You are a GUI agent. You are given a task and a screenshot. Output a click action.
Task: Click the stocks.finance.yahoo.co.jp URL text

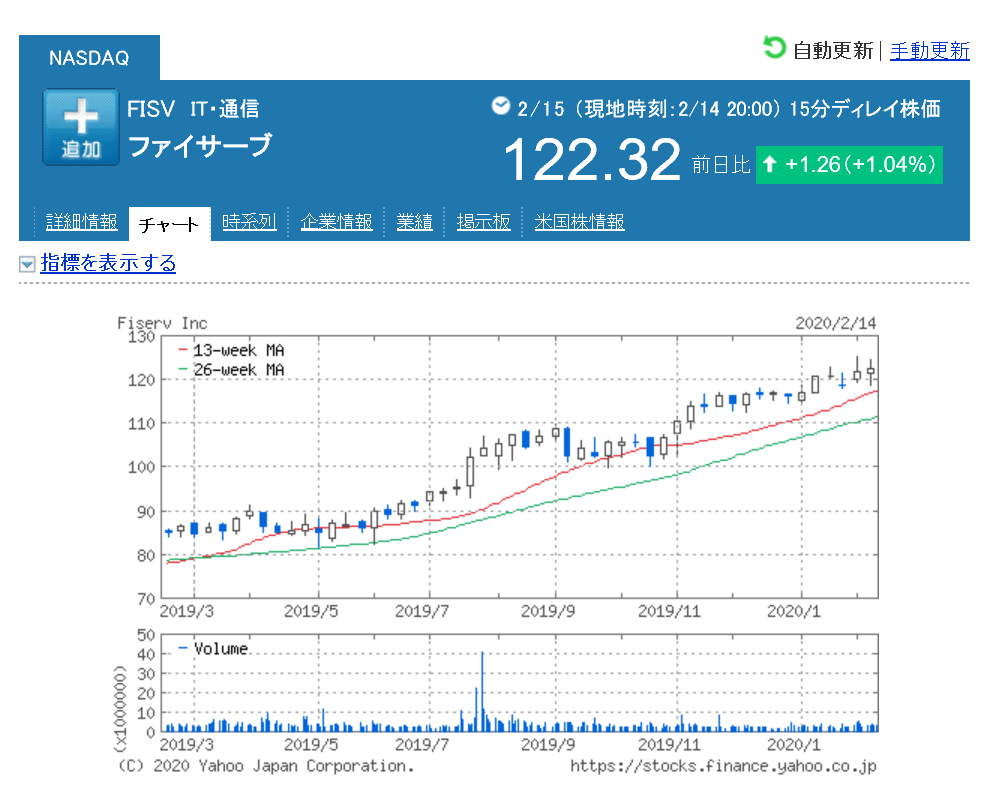point(723,766)
